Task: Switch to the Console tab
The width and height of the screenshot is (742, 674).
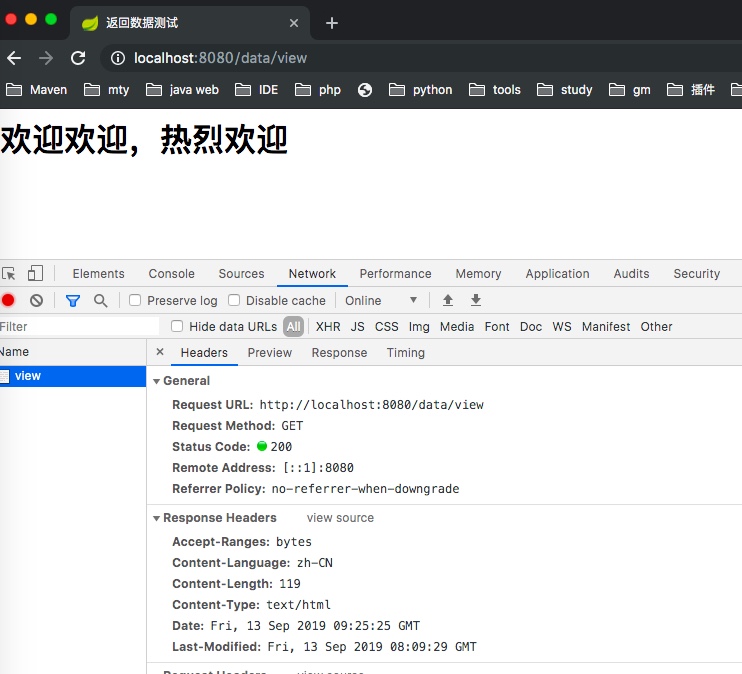Action: pyautogui.click(x=171, y=273)
